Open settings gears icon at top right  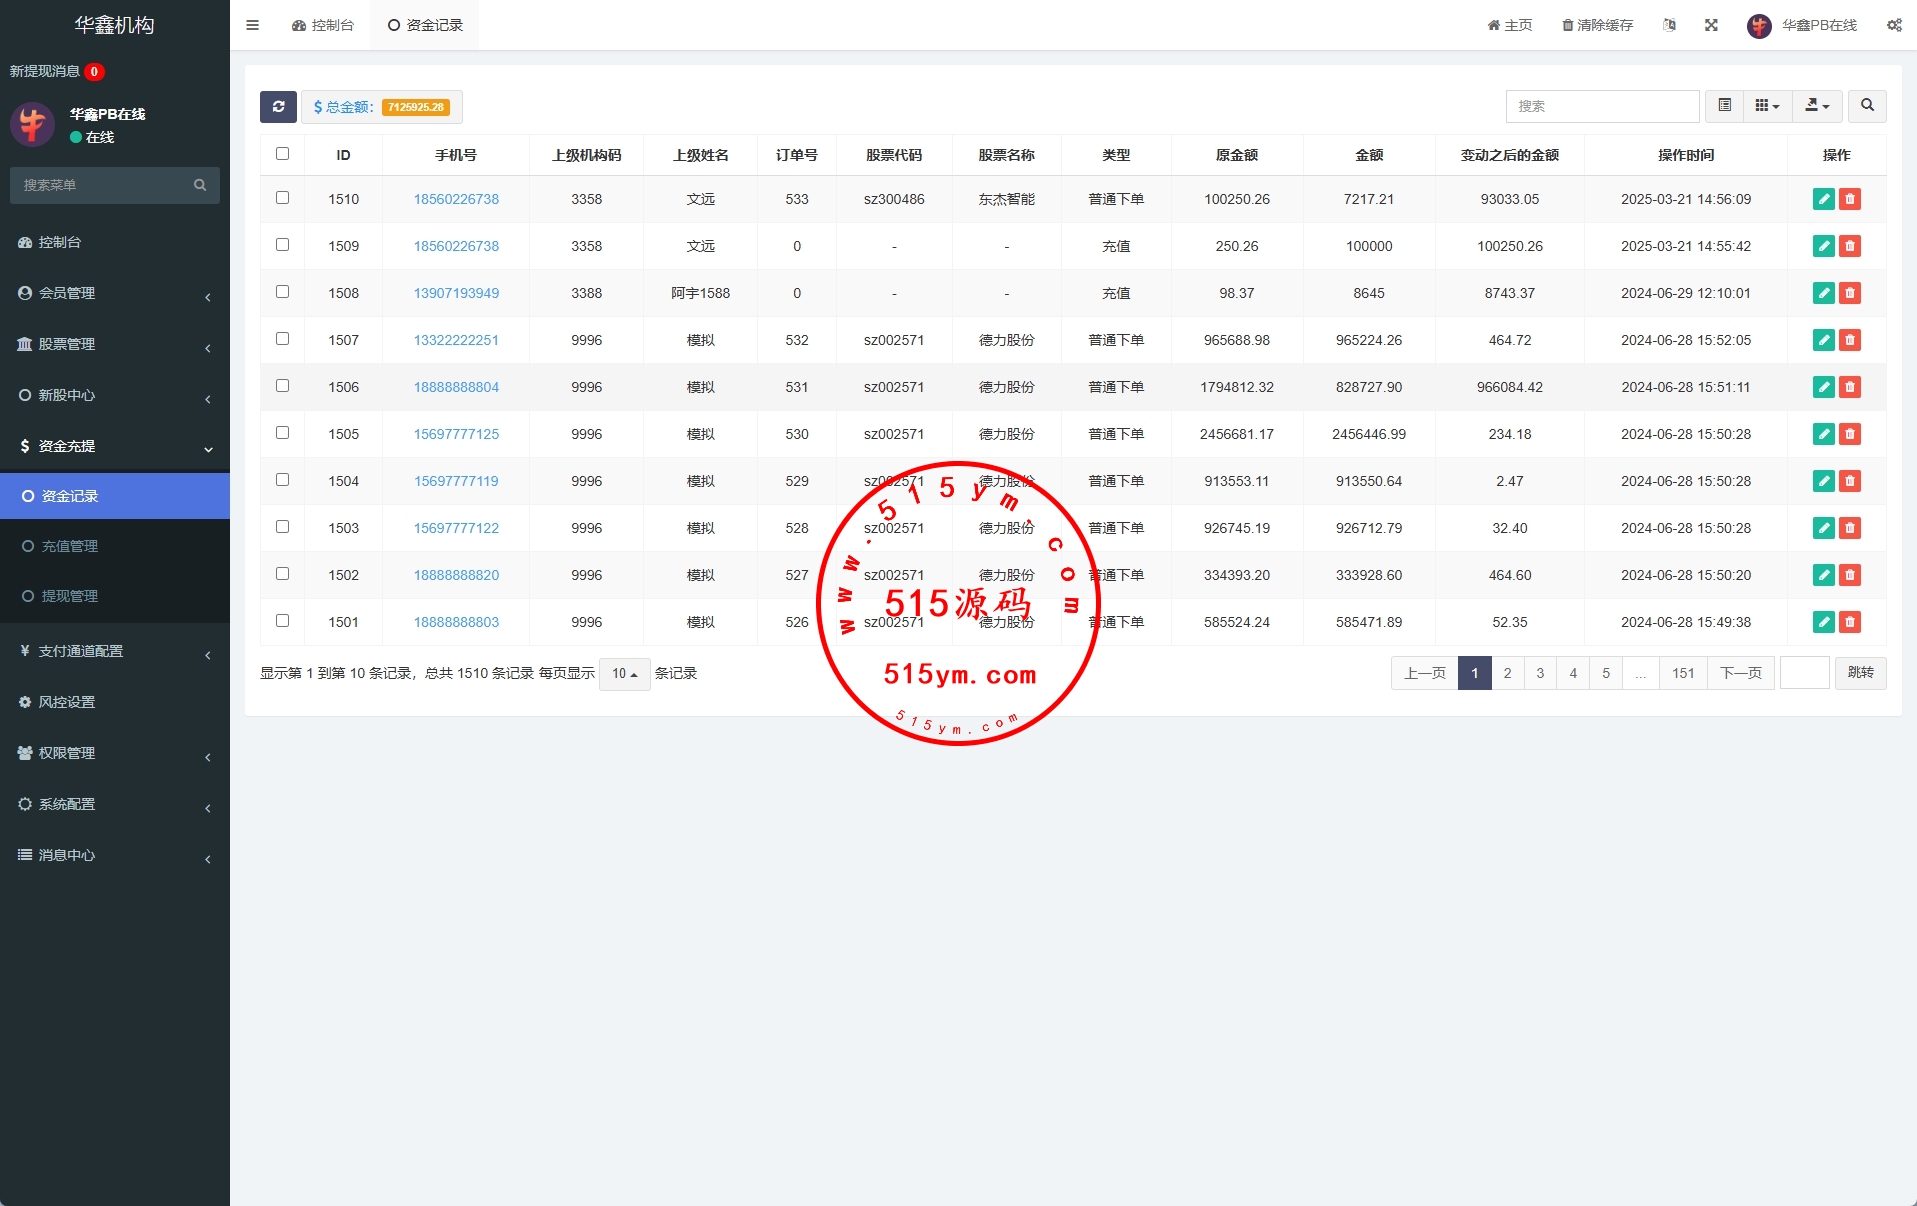(1894, 25)
